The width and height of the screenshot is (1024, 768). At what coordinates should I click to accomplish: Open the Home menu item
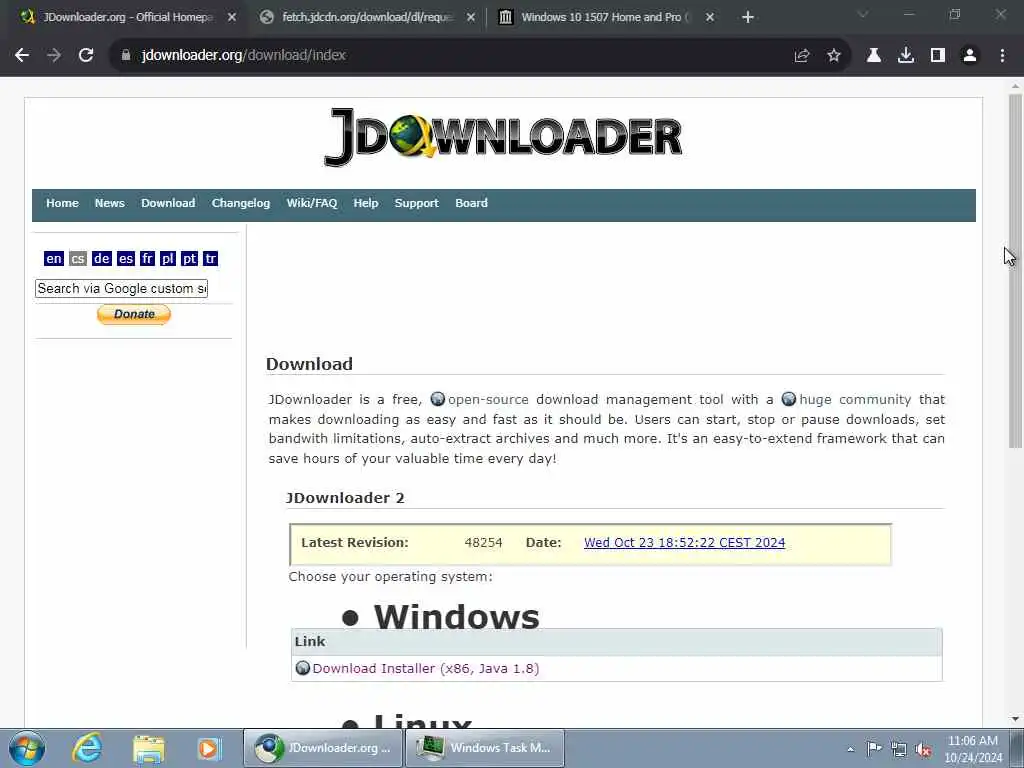(62, 203)
